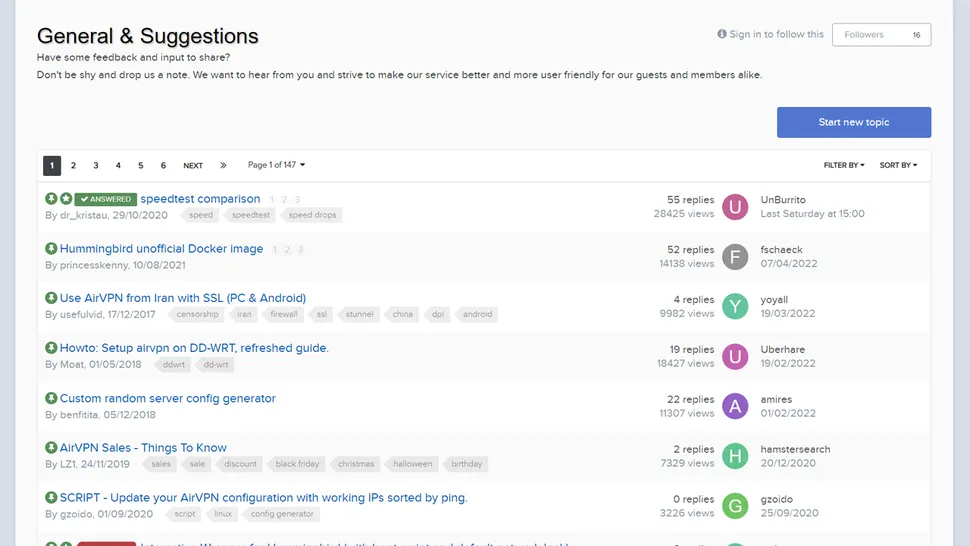Click the speed drops tag
970x546 pixels.
click(311, 215)
